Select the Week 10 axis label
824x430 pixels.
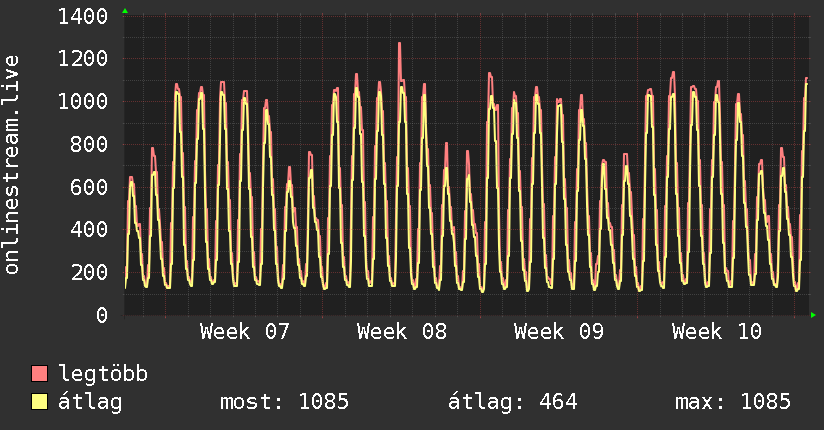[x=717, y=332]
